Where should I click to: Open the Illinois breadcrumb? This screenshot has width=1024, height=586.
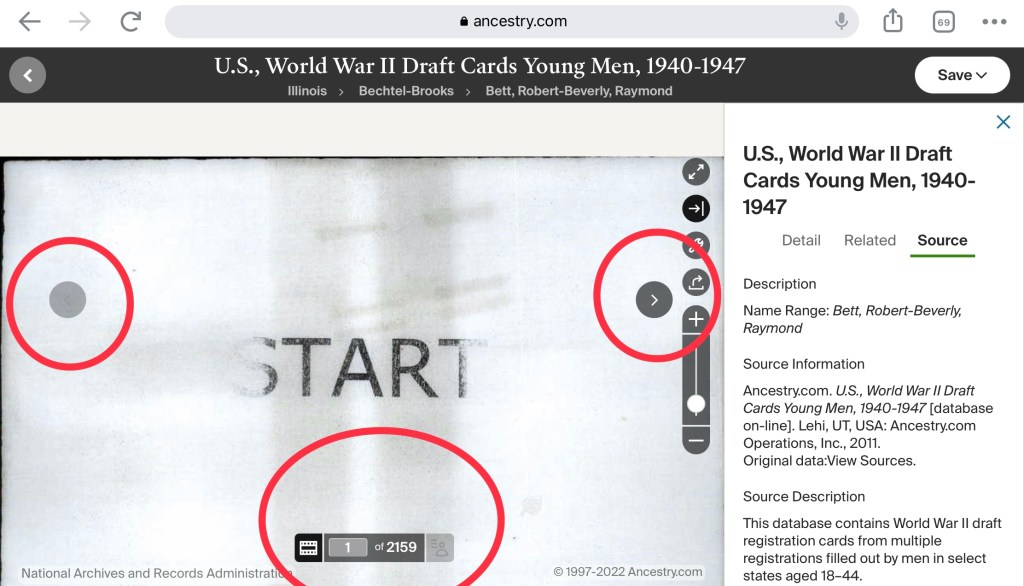pyautogui.click(x=307, y=91)
